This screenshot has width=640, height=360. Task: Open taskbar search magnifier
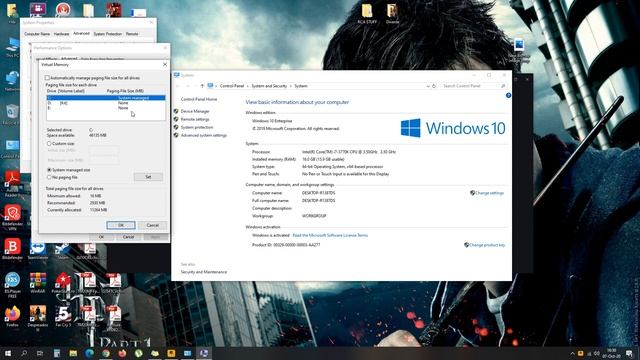point(24,353)
